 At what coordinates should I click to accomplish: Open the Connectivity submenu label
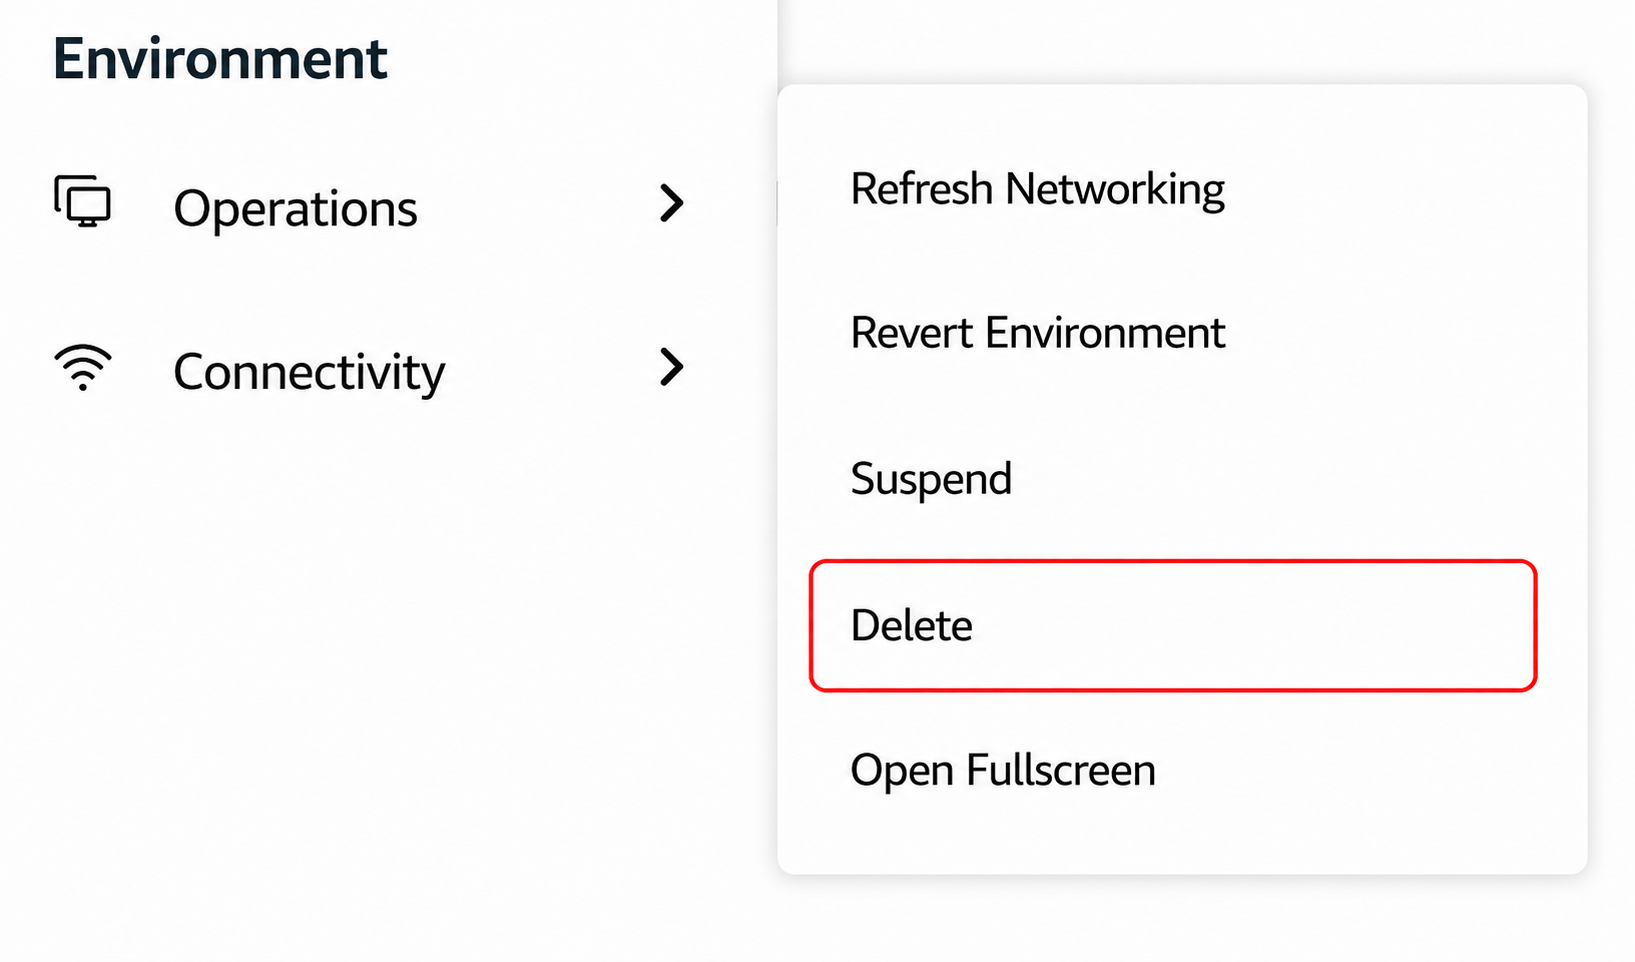(309, 373)
